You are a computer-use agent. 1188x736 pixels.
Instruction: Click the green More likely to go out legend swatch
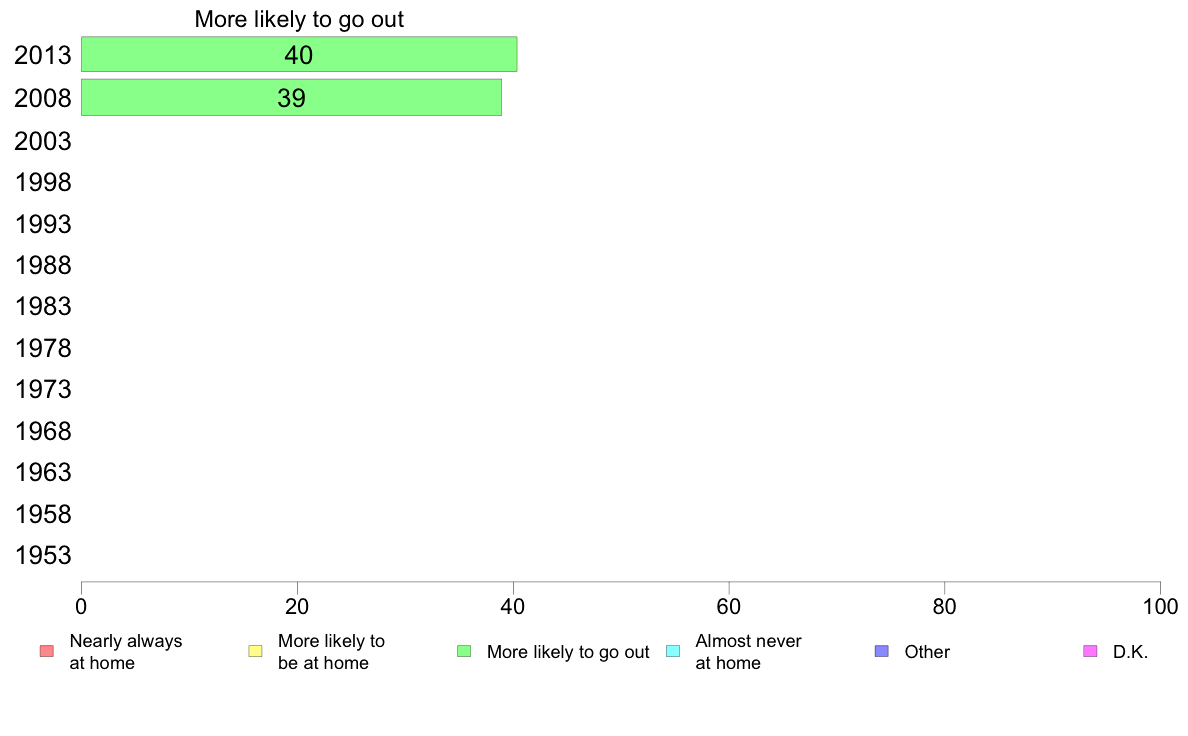(x=464, y=651)
